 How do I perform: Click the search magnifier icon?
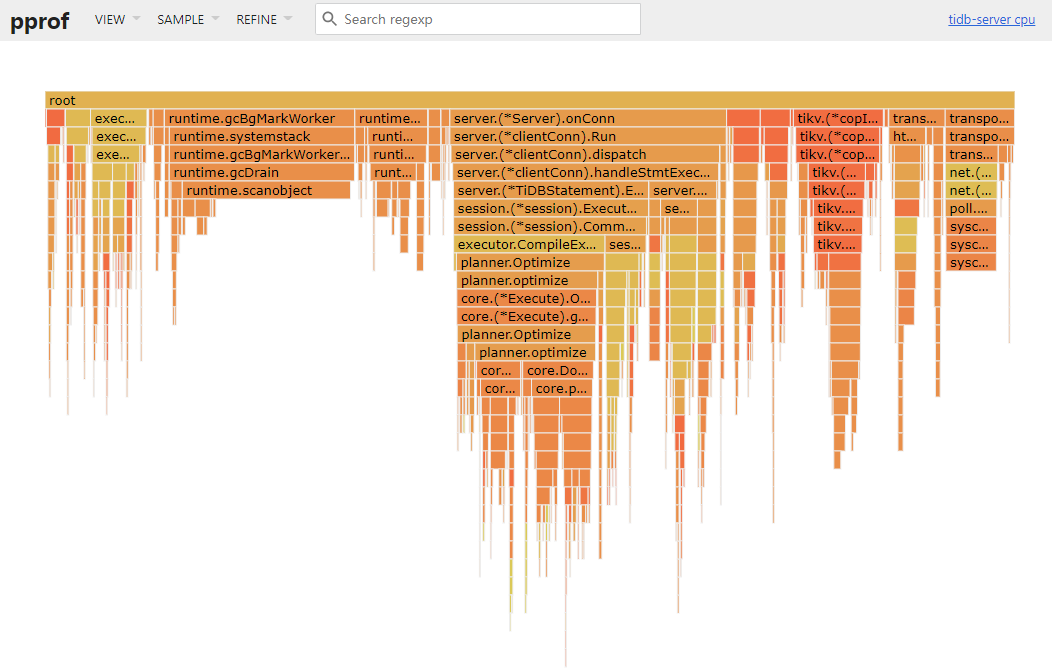point(329,19)
